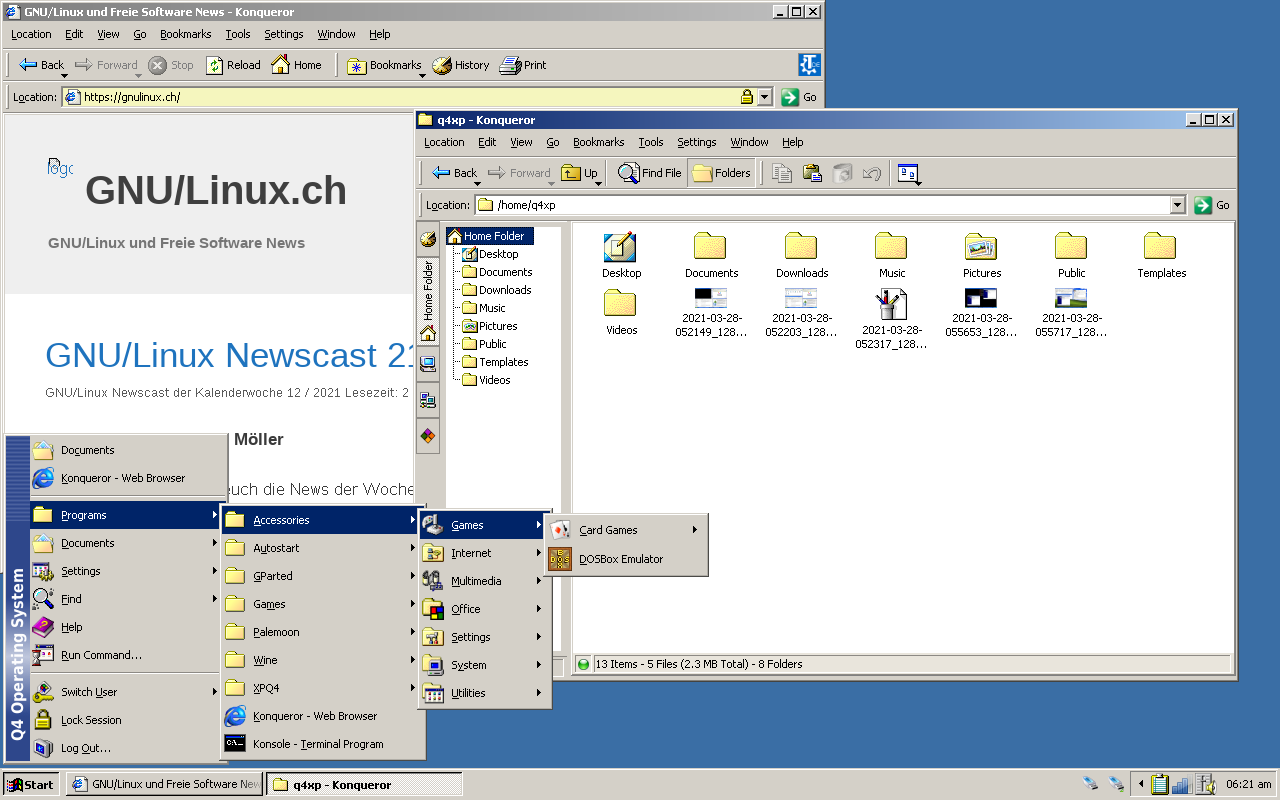Select DOSBox Emulator from Games submenu
This screenshot has width=1280, height=800.
tap(620, 559)
